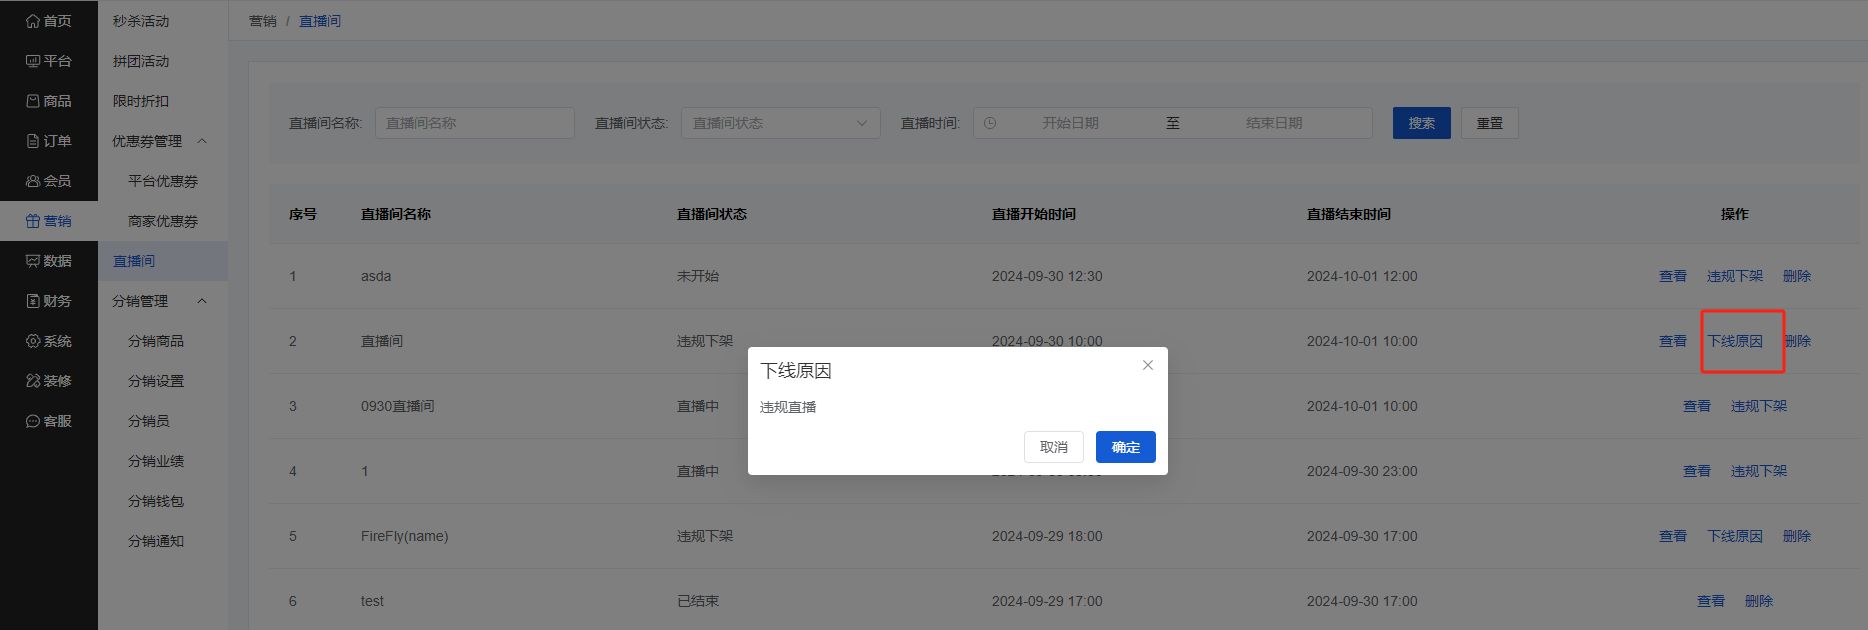The height and width of the screenshot is (630, 1868).
Task: Click the FireFly(name) room name cell
Action: [x=404, y=536]
